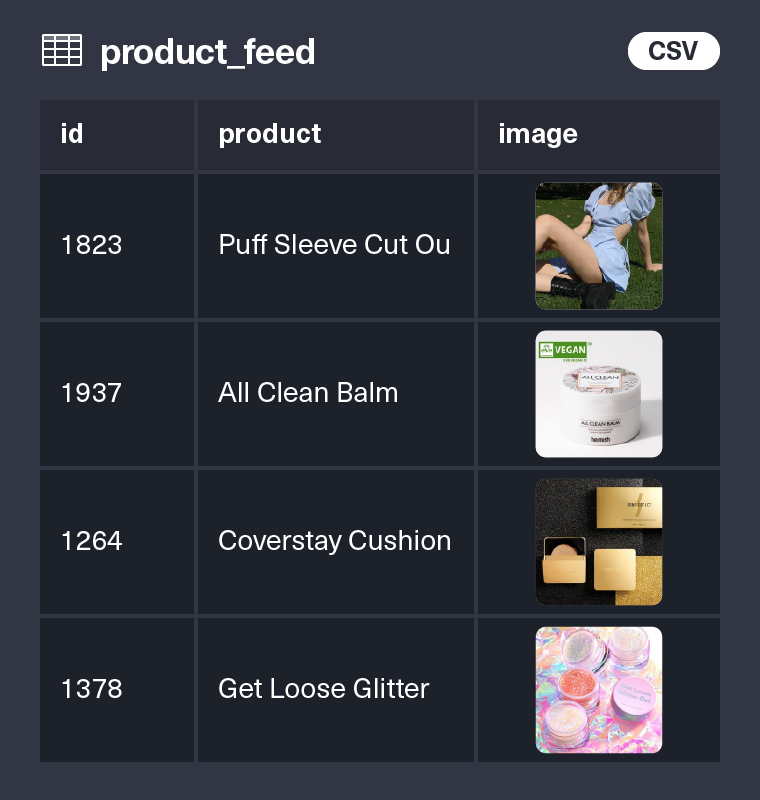Click the green VEGAN label in balm image
Screen dimensions: 760x800
[562, 350]
